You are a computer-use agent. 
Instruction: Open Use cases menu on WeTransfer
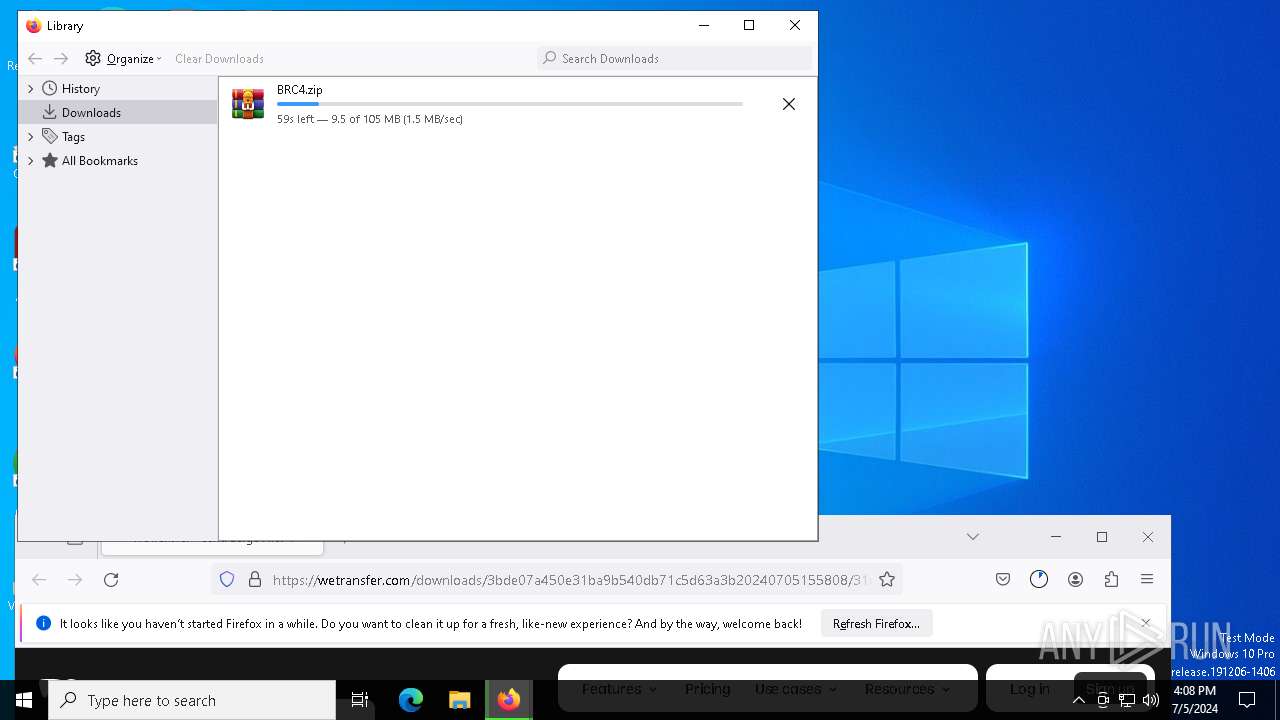(796, 689)
